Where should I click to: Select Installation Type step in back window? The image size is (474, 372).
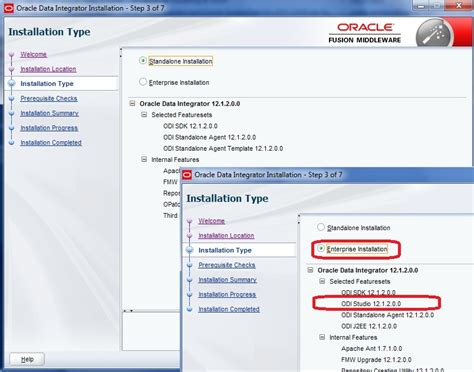pyautogui.click(x=47, y=84)
